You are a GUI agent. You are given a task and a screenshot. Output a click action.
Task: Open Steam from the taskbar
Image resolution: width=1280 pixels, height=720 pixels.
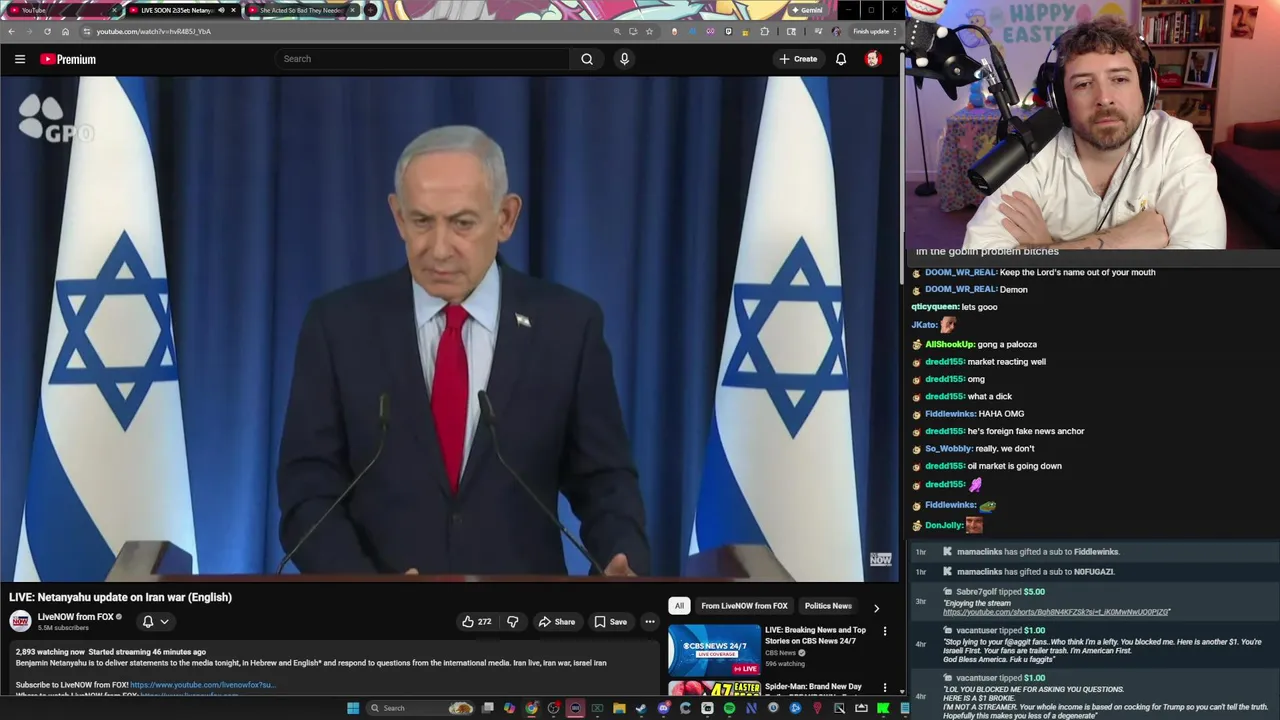coord(641,708)
